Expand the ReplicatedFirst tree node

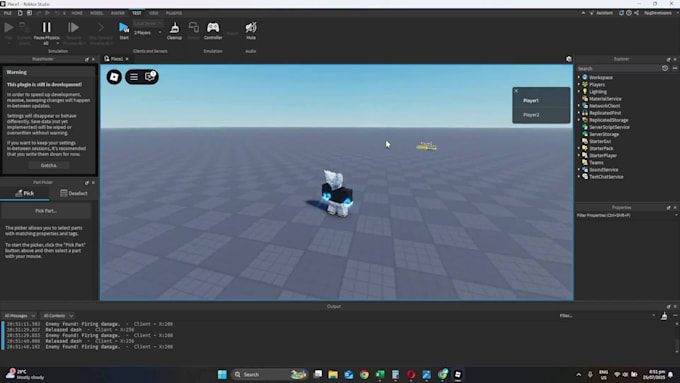pyautogui.click(x=579, y=113)
